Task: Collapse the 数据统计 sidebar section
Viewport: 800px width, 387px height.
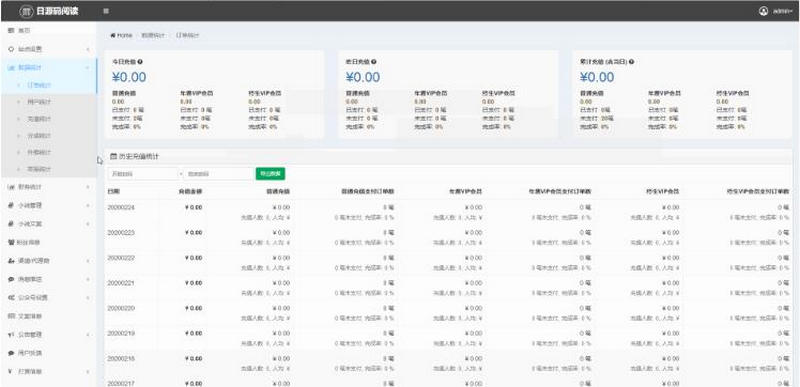Action: click(x=48, y=67)
